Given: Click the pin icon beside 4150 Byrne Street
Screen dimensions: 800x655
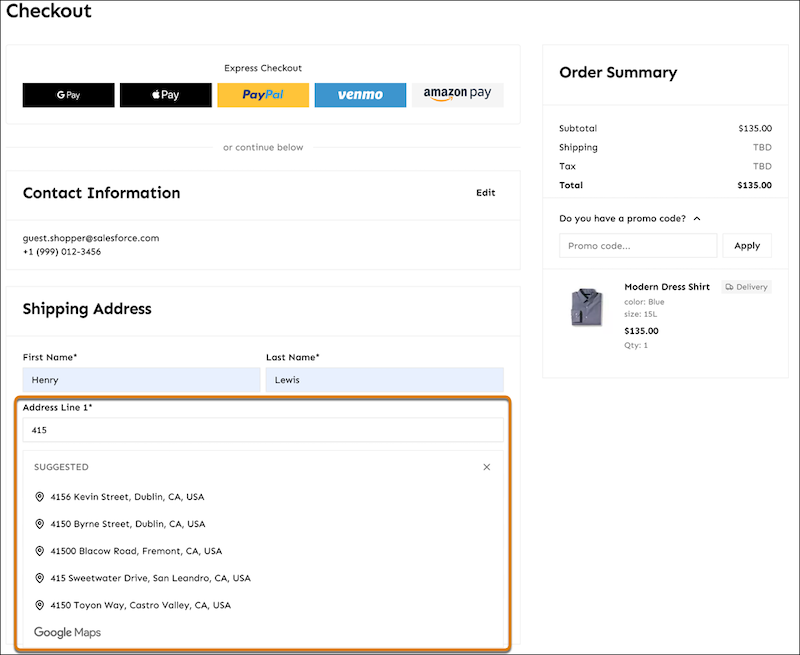Looking at the screenshot, I should (39, 524).
